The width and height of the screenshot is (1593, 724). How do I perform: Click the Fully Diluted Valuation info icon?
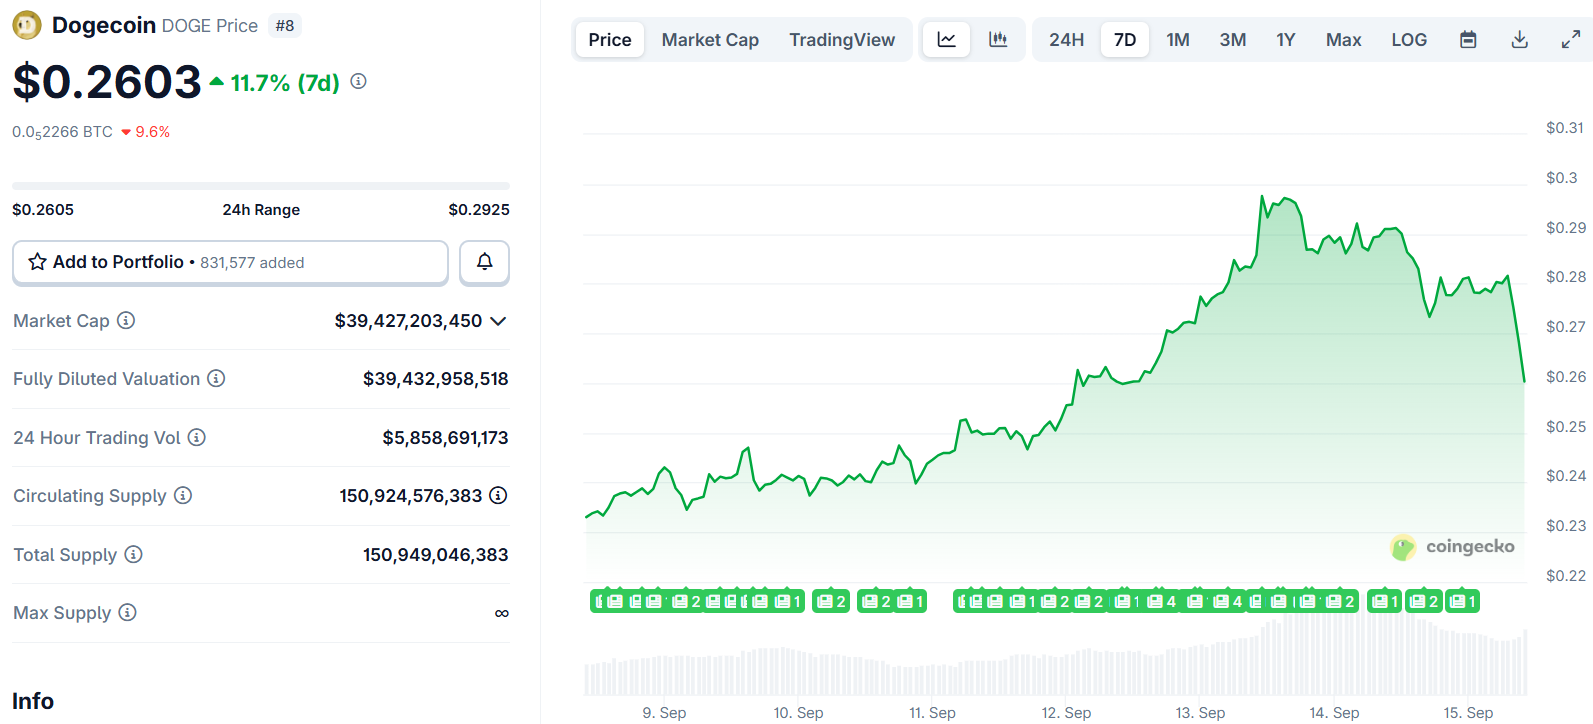point(216,379)
